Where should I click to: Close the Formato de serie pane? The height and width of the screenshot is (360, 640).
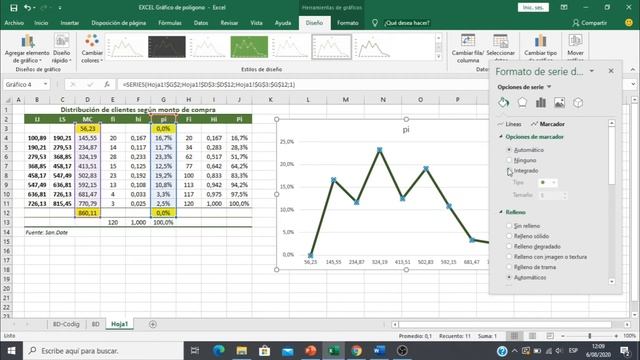[611, 71]
